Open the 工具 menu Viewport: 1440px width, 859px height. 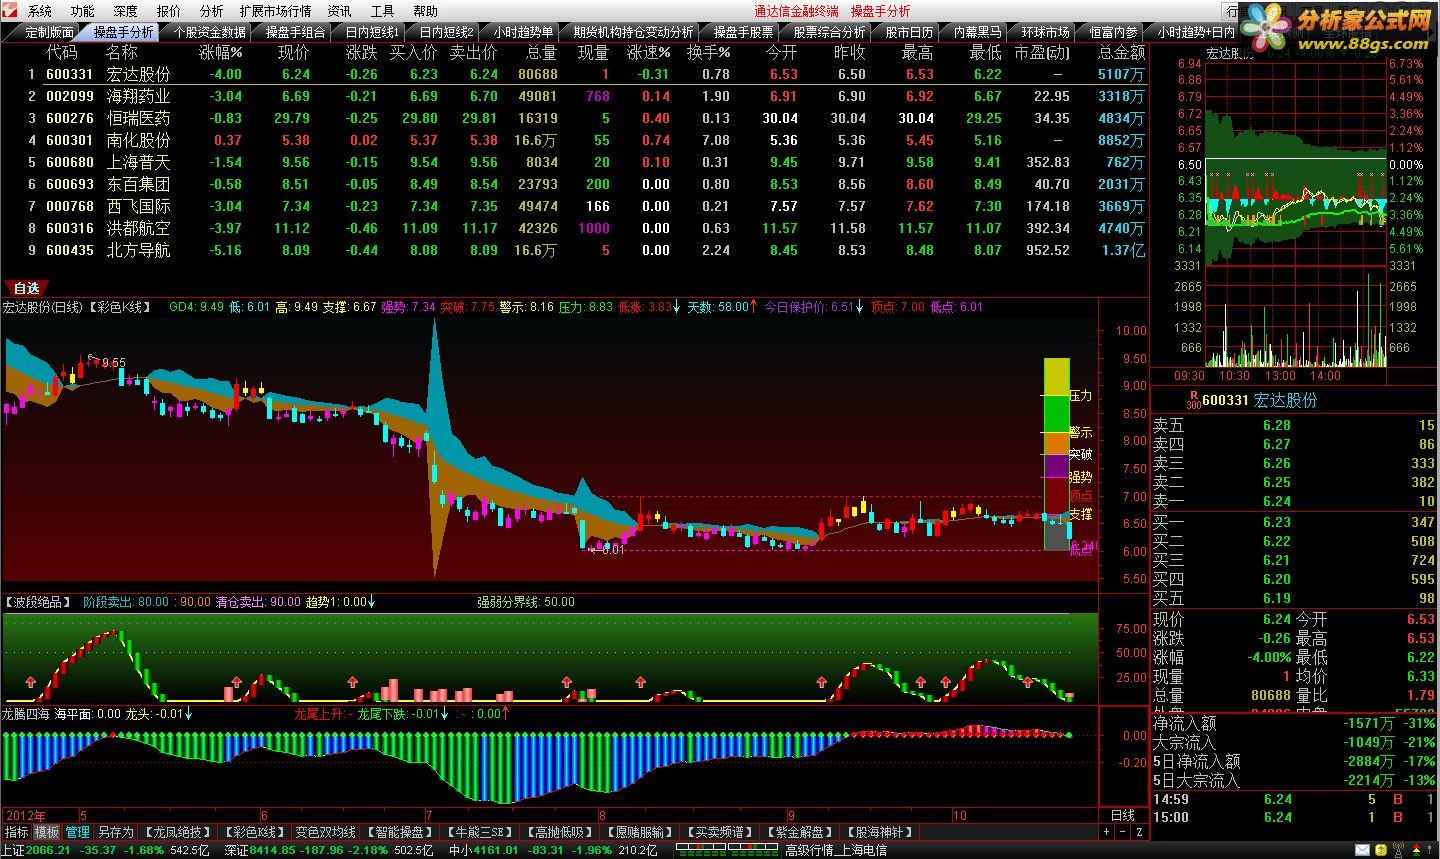(382, 11)
